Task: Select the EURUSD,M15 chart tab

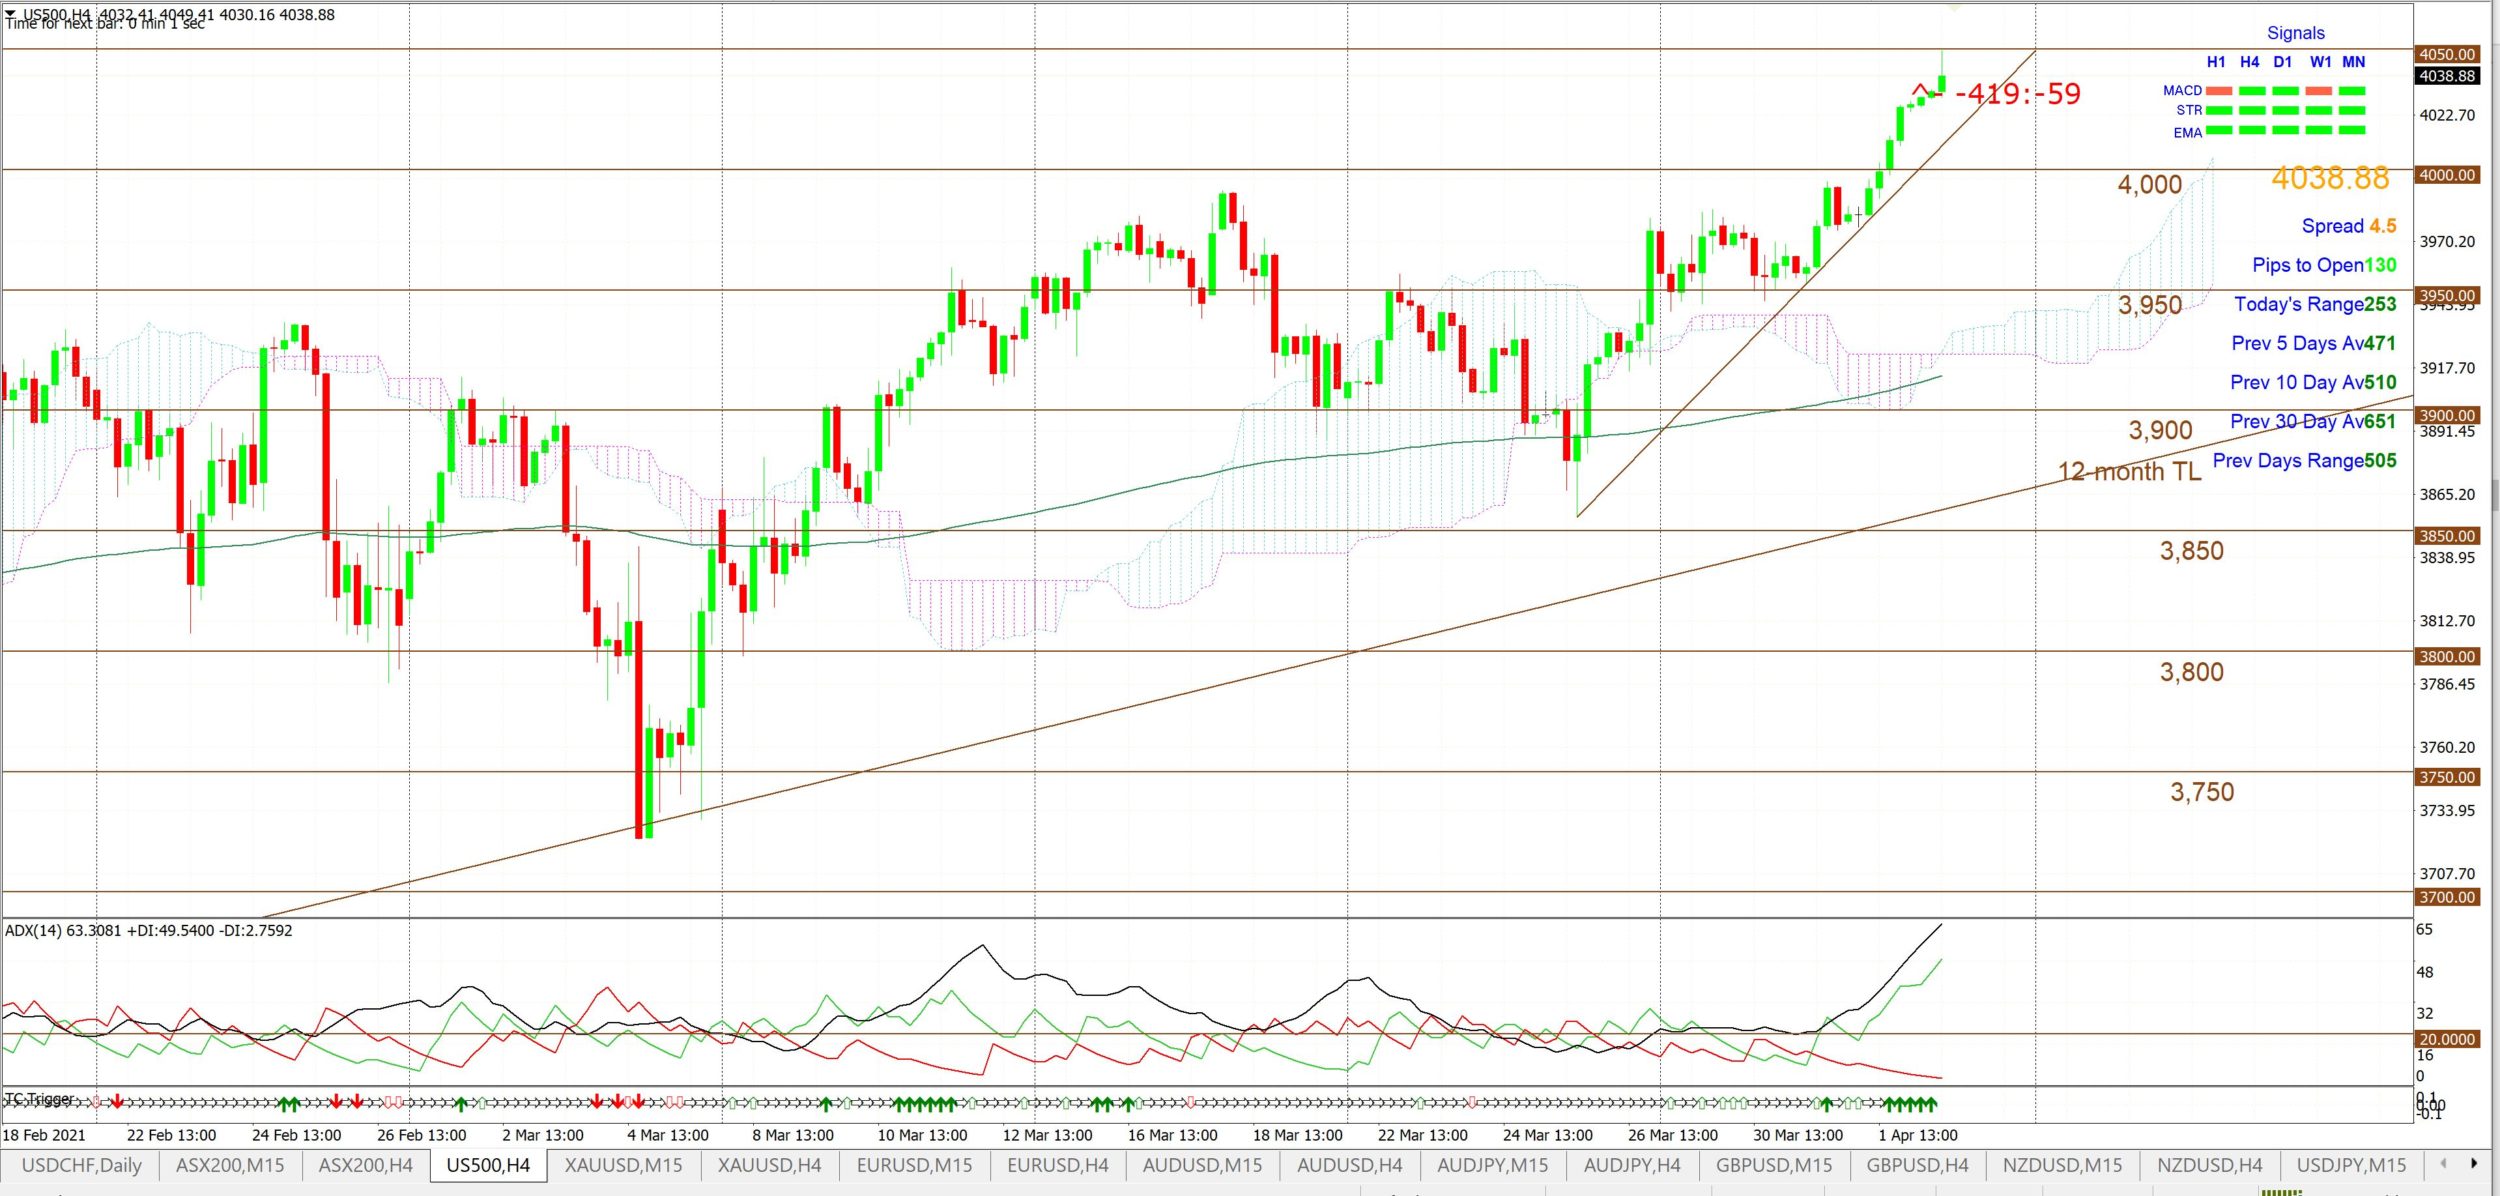Action: pos(914,1165)
